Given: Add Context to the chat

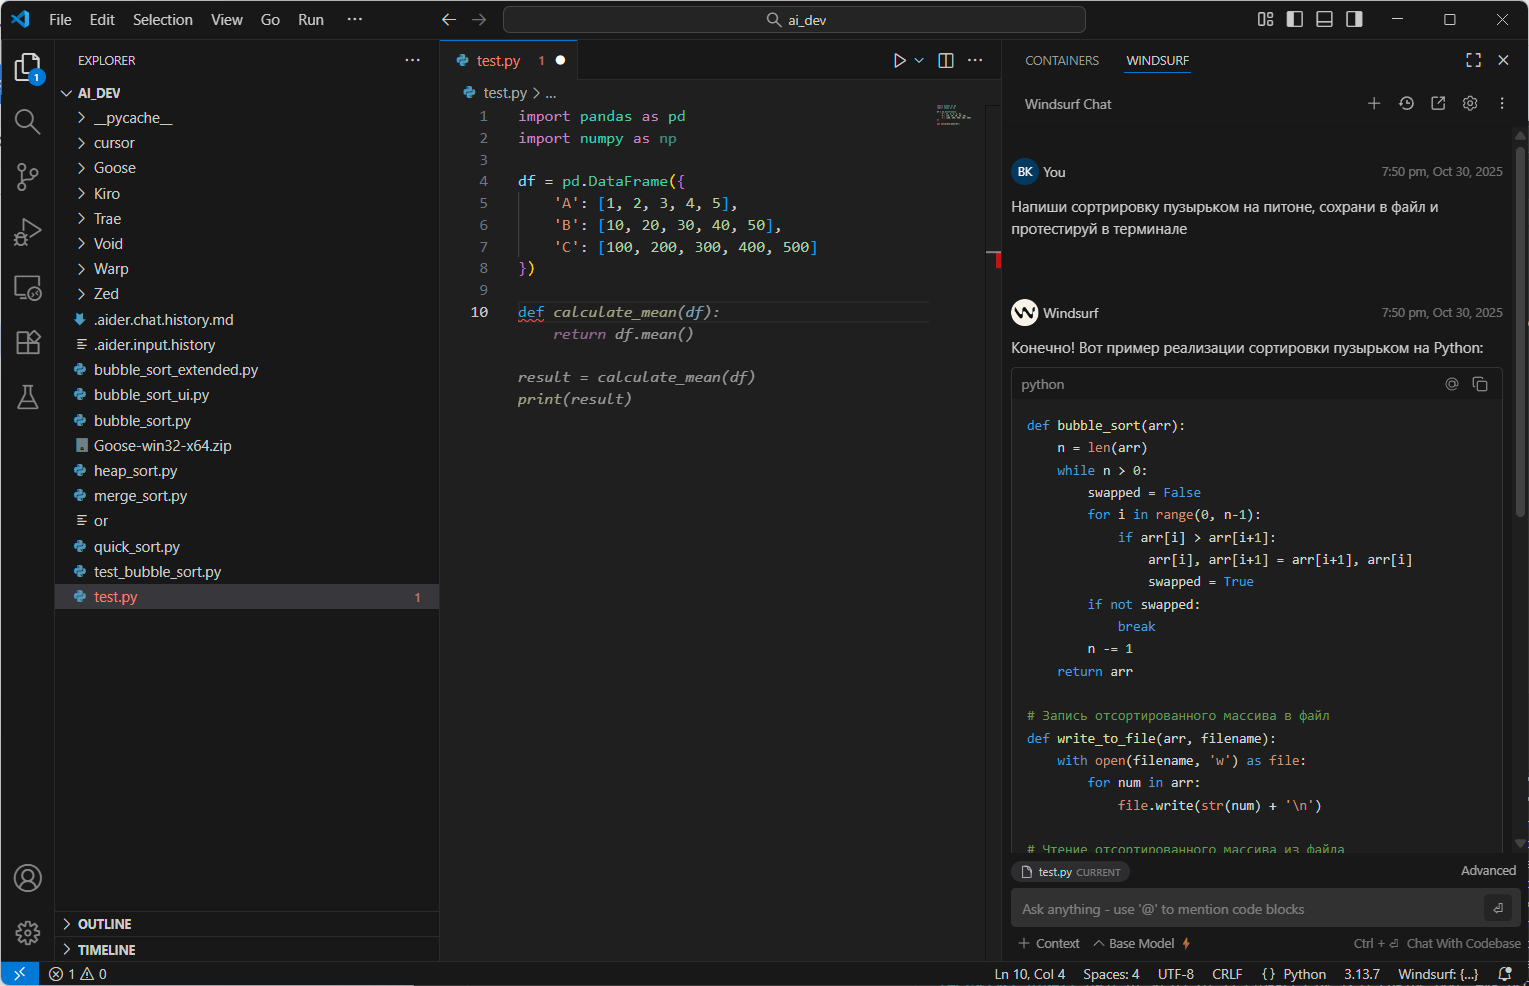Looking at the screenshot, I should [x=1049, y=943].
